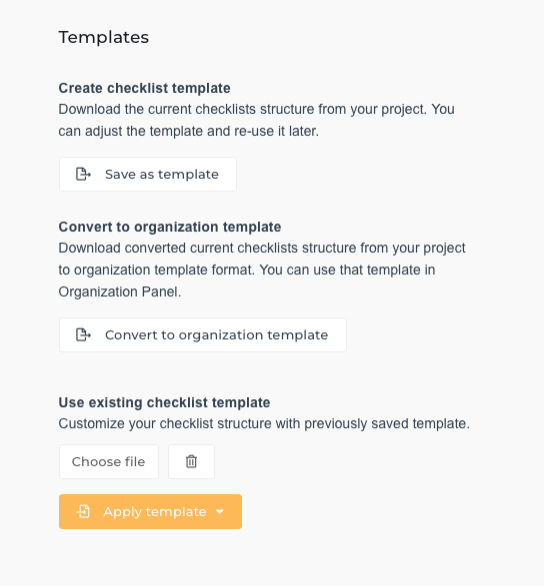Click the Use existing checklist template heading

pyautogui.click(x=164, y=403)
